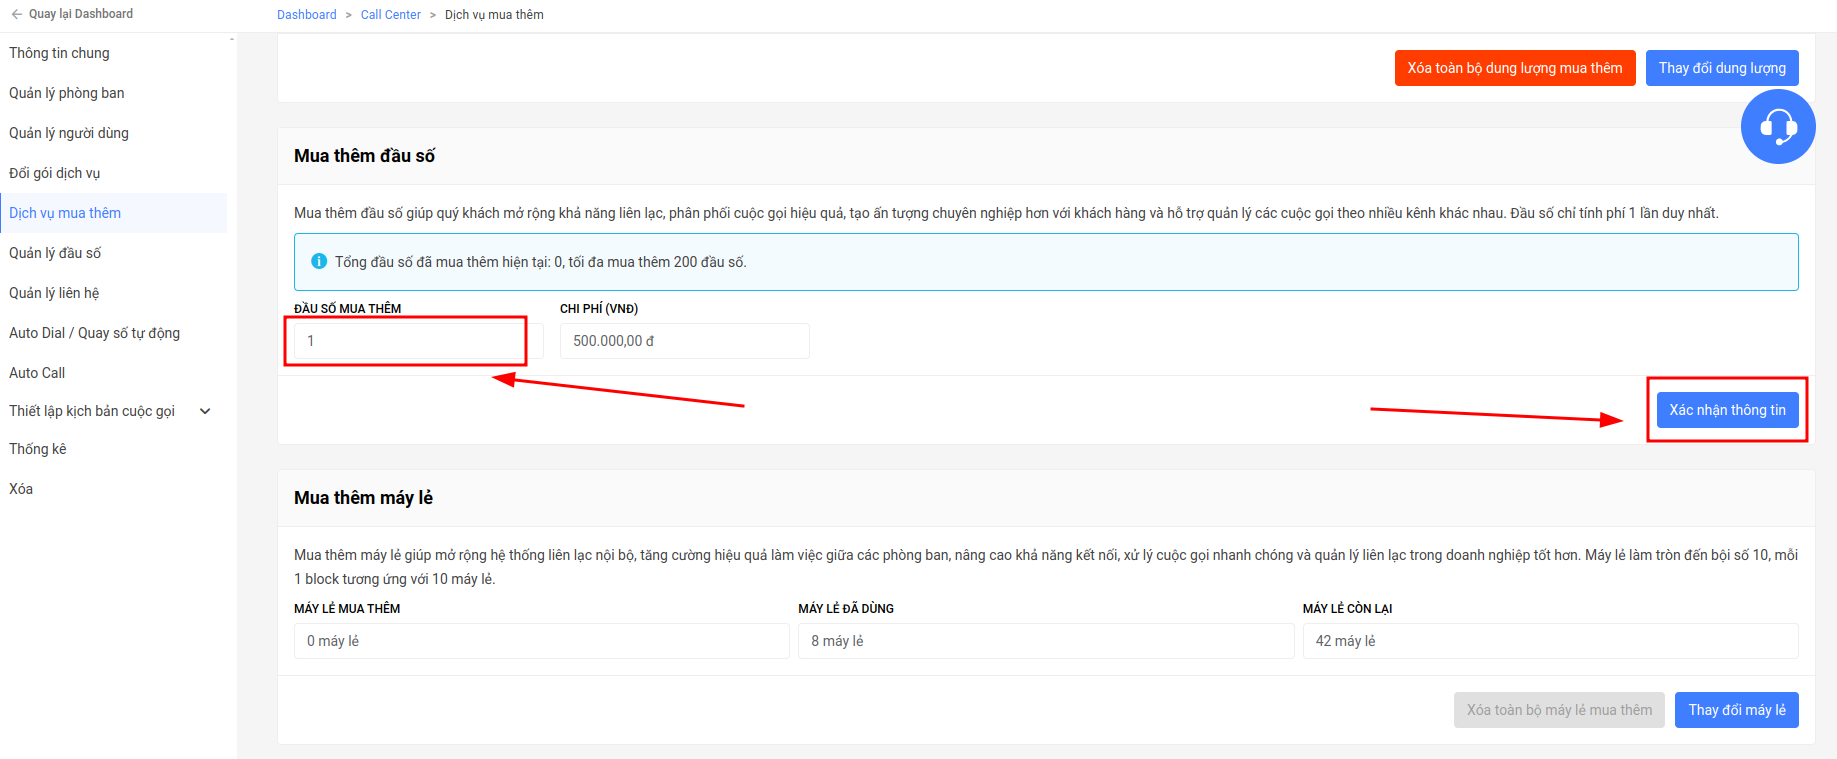This screenshot has height=759, width=1837.
Task: Click the Máy lẻ đã dùng field
Action: [1046, 641]
